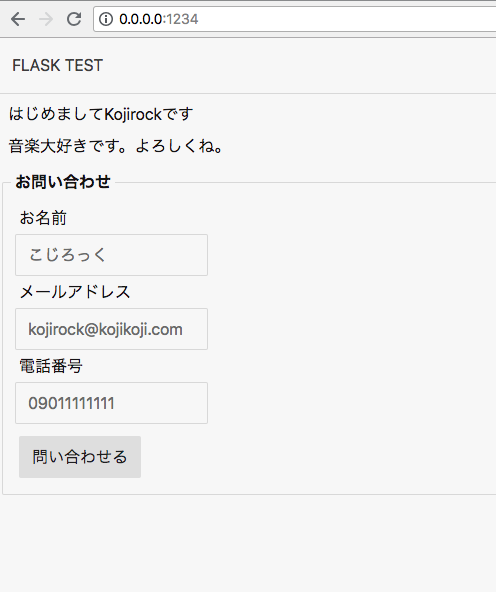496x592 pixels.
Task: Click the お問い合わせ fieldset legend
Action: (63, 182)
